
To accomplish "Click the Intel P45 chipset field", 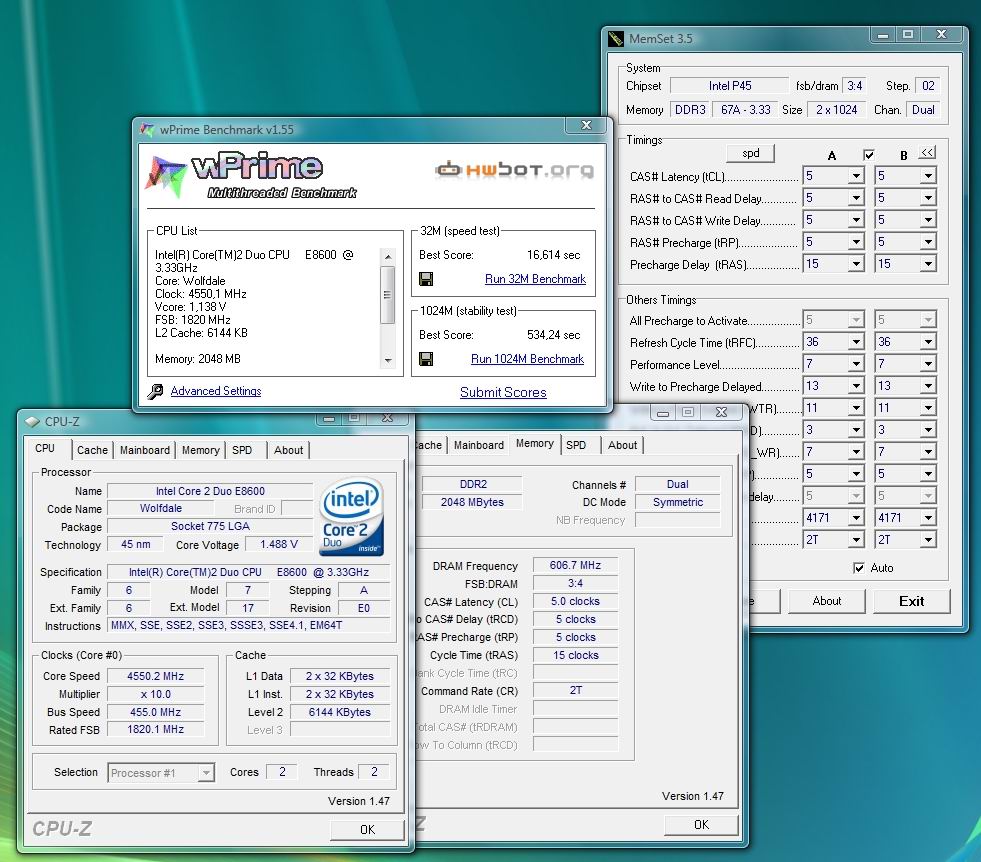I will tap(729, 86).
